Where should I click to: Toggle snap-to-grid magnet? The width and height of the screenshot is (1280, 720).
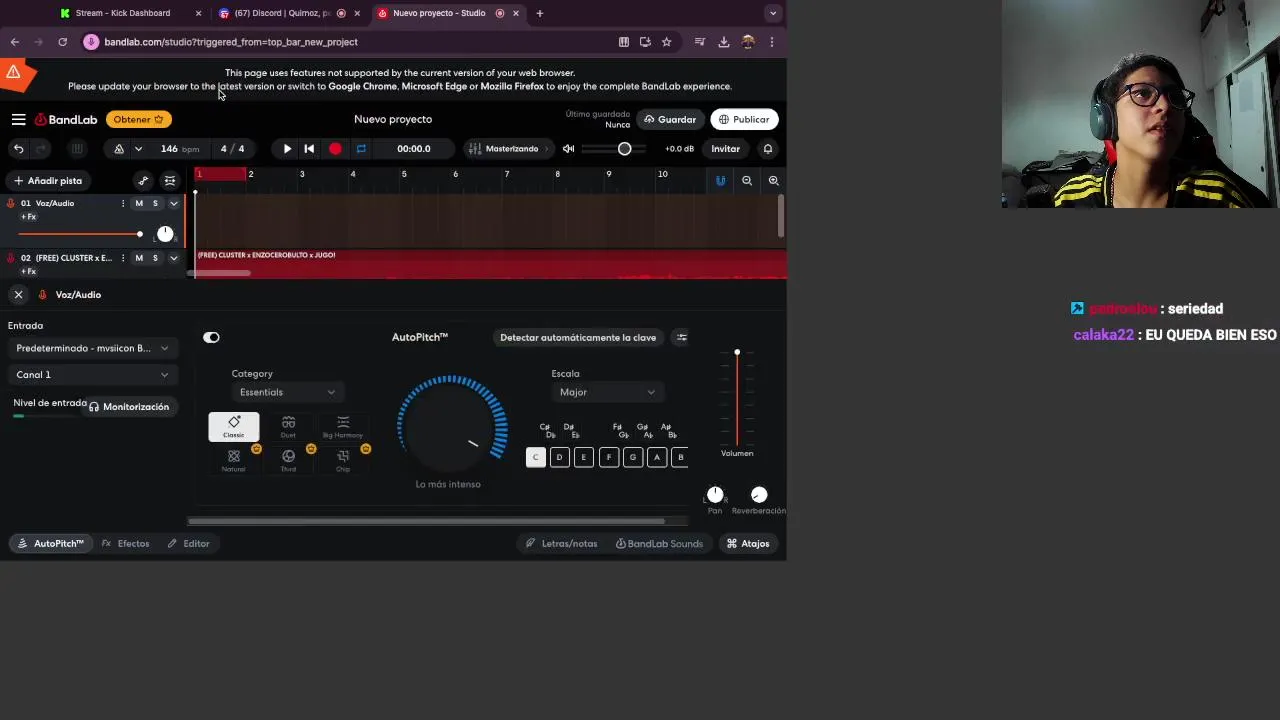point(720,181)
